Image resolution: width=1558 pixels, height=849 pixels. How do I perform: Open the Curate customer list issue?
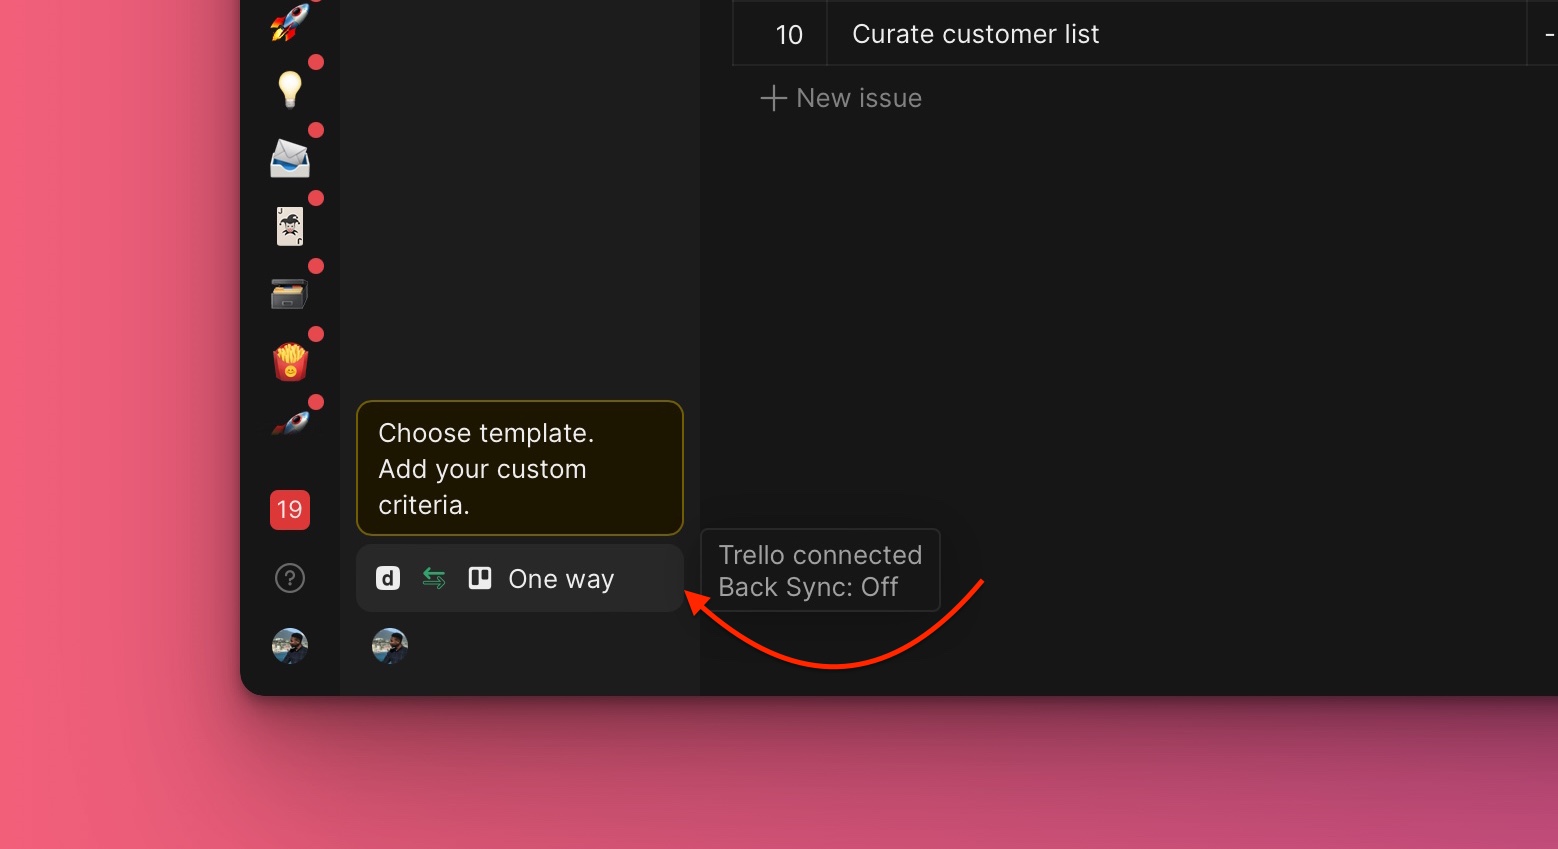click(975, 34)
